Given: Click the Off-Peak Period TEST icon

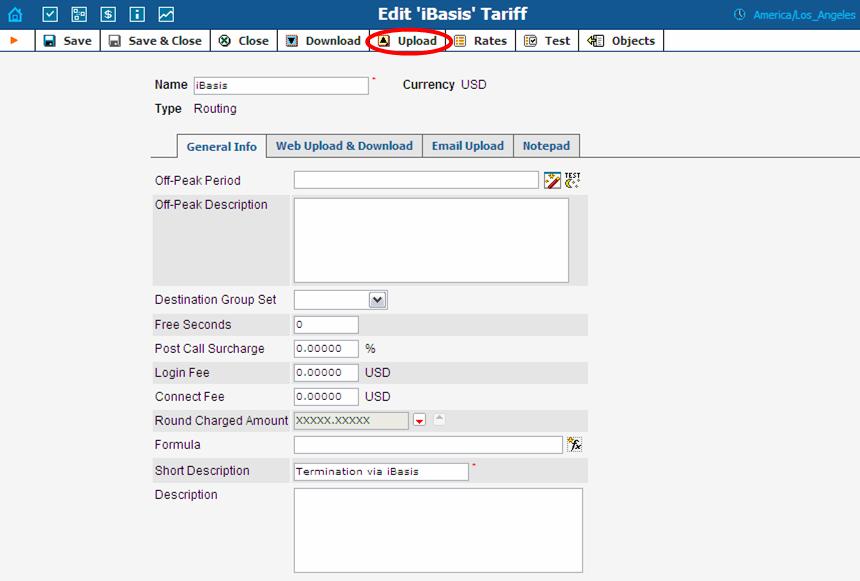Looking at the screenshot, I should coord(573,180).
